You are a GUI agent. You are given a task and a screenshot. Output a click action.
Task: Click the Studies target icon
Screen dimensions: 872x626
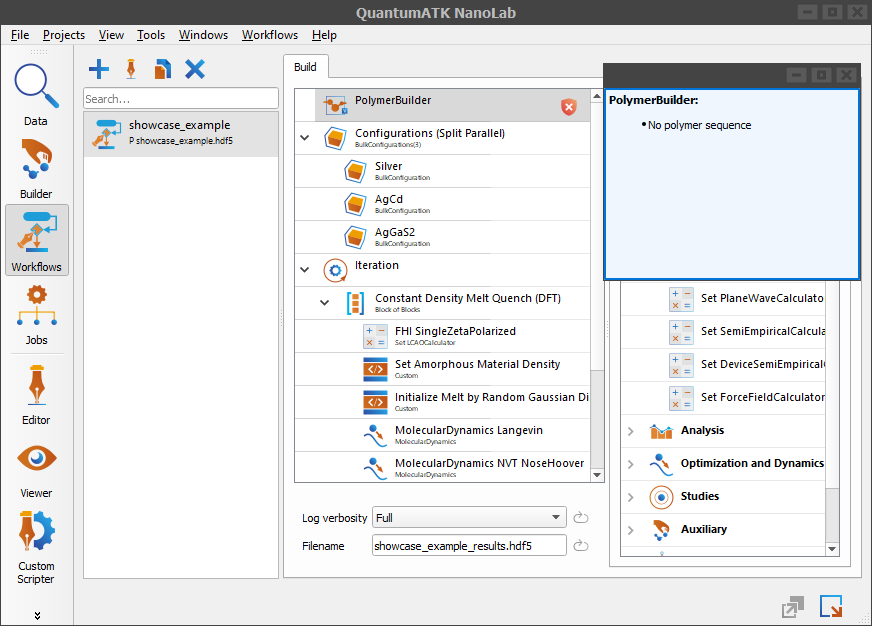pyautogui.click(x=661, y=497)
